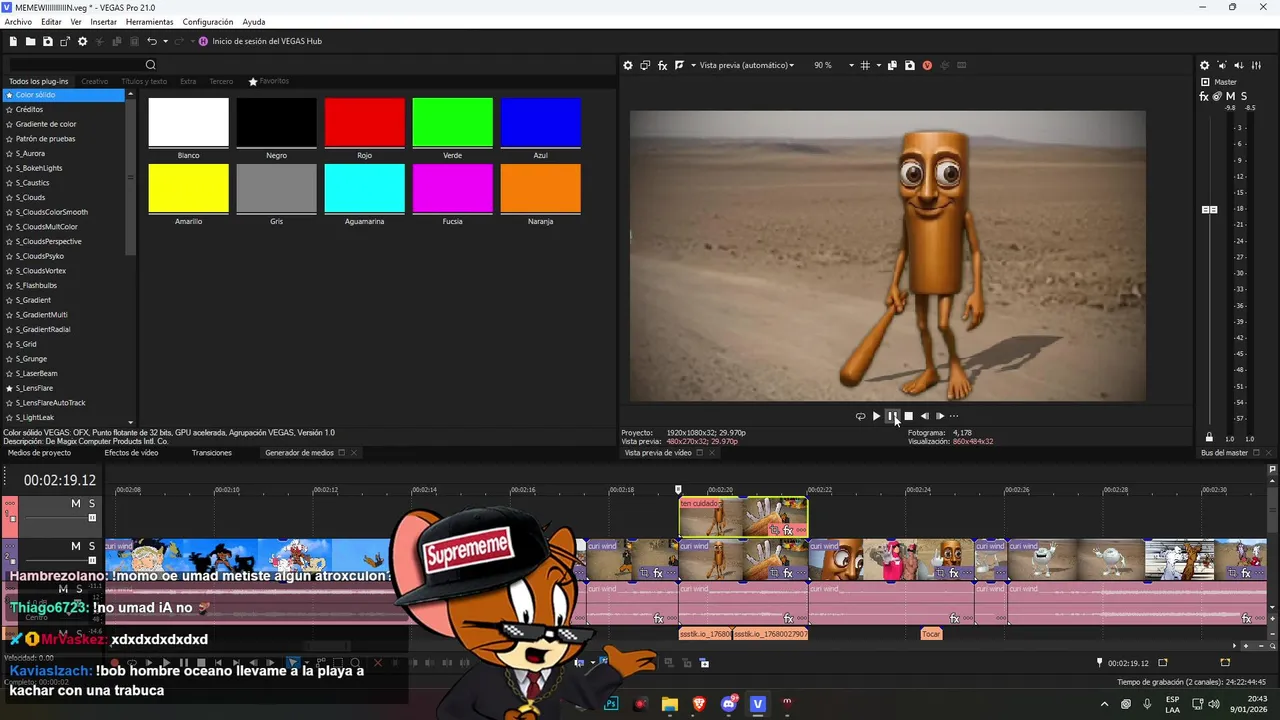Open Master bus FX
1280x720 pixels.
[1204, 96]
